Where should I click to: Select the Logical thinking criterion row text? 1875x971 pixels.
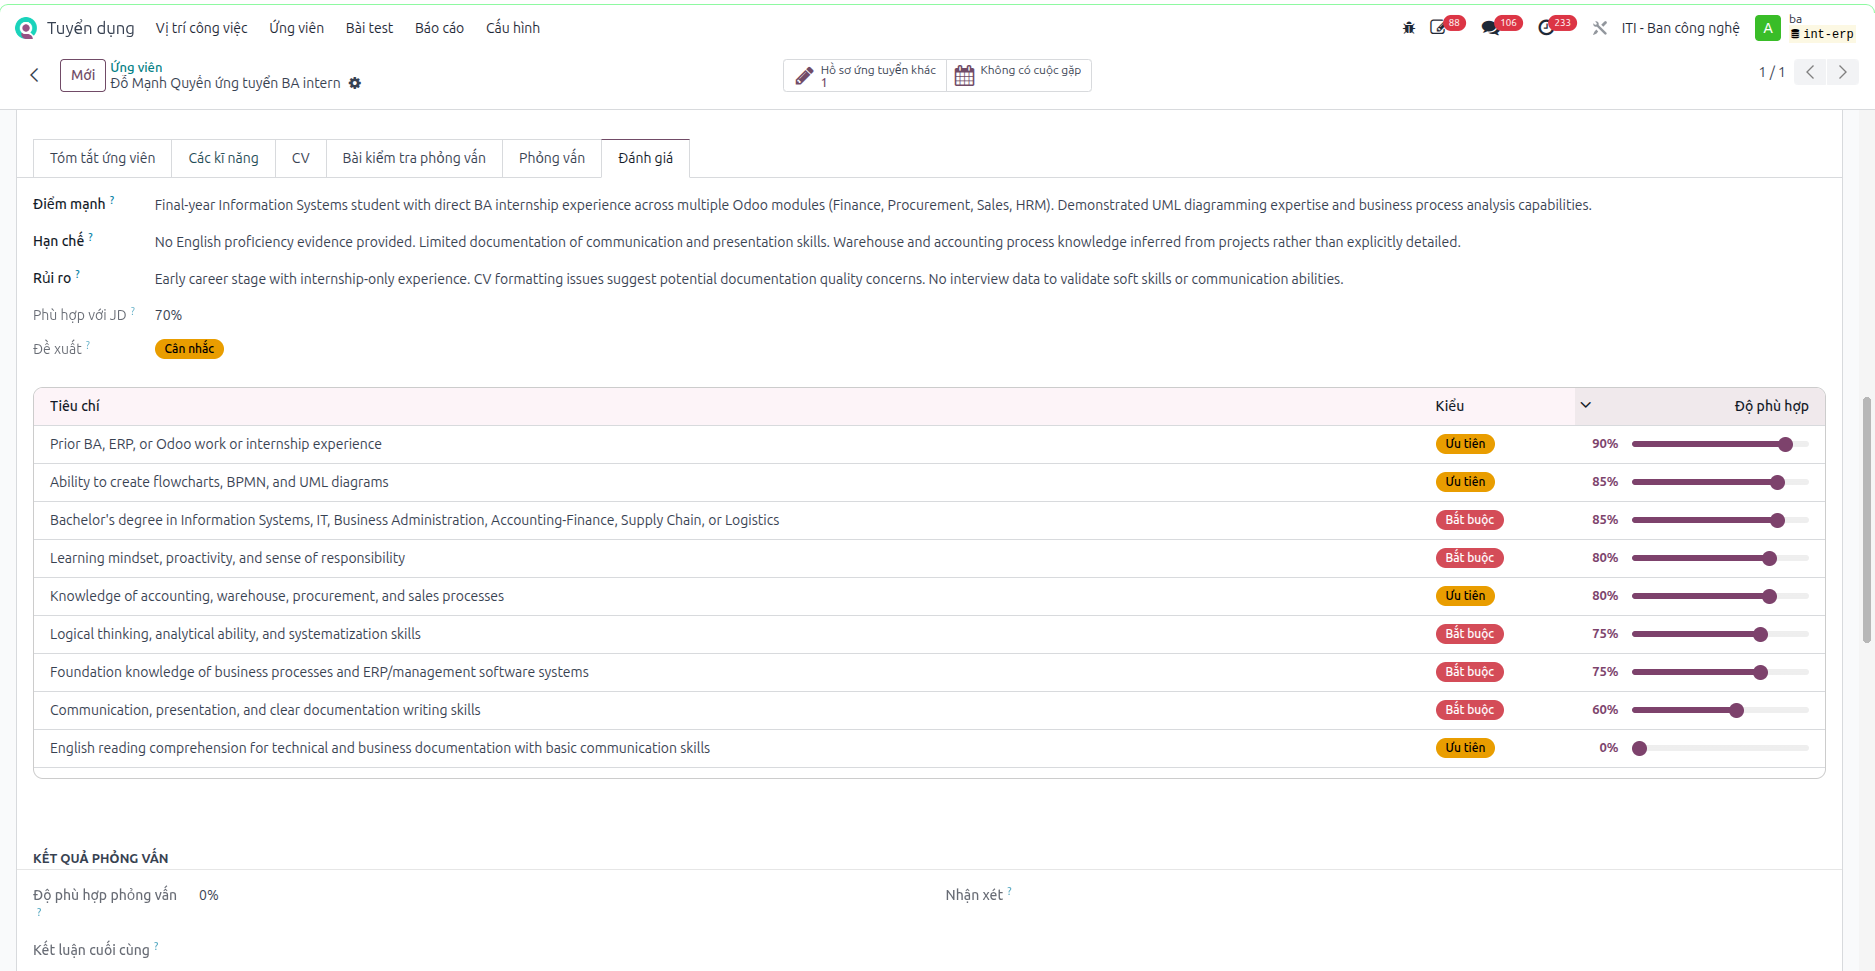pos(235,634)
